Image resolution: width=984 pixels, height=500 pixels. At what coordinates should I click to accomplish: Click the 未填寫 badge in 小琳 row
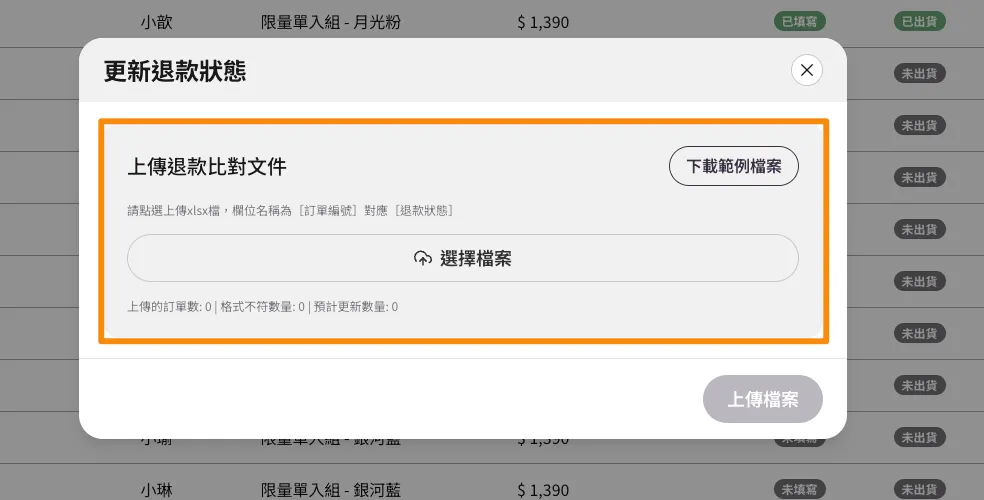(800, 489)
